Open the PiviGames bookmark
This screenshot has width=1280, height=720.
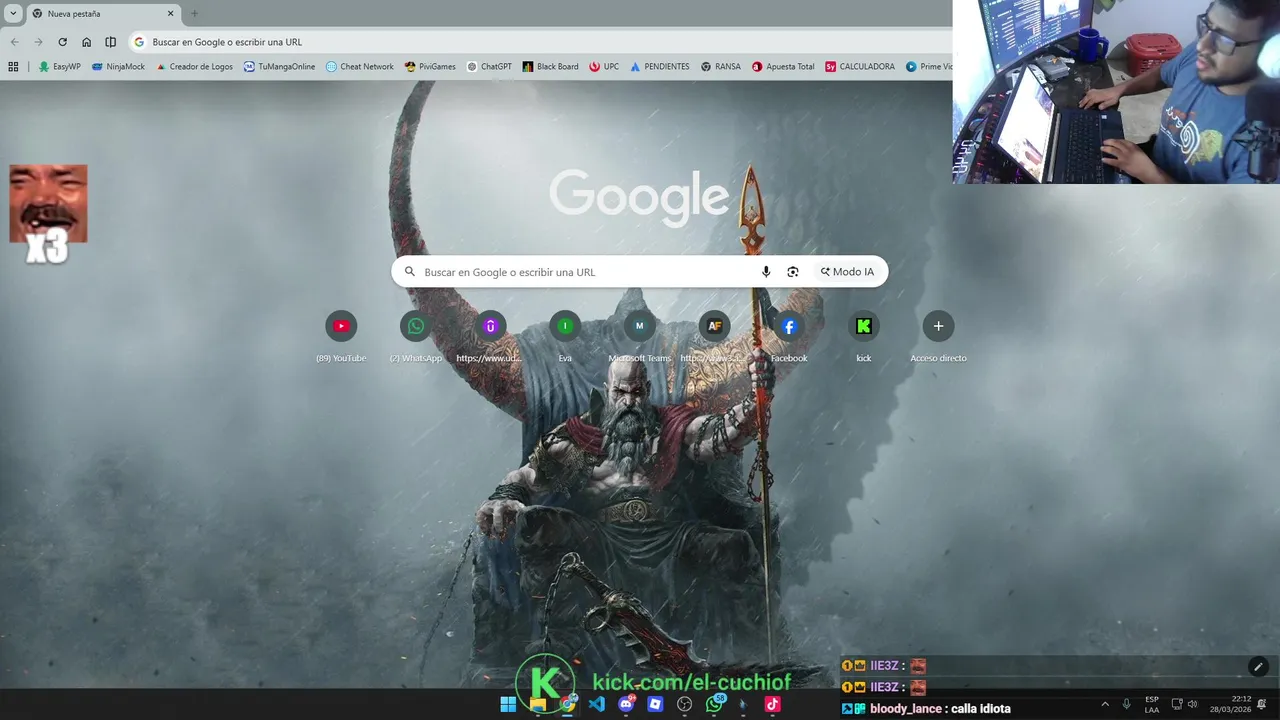(x=430, y=67)
